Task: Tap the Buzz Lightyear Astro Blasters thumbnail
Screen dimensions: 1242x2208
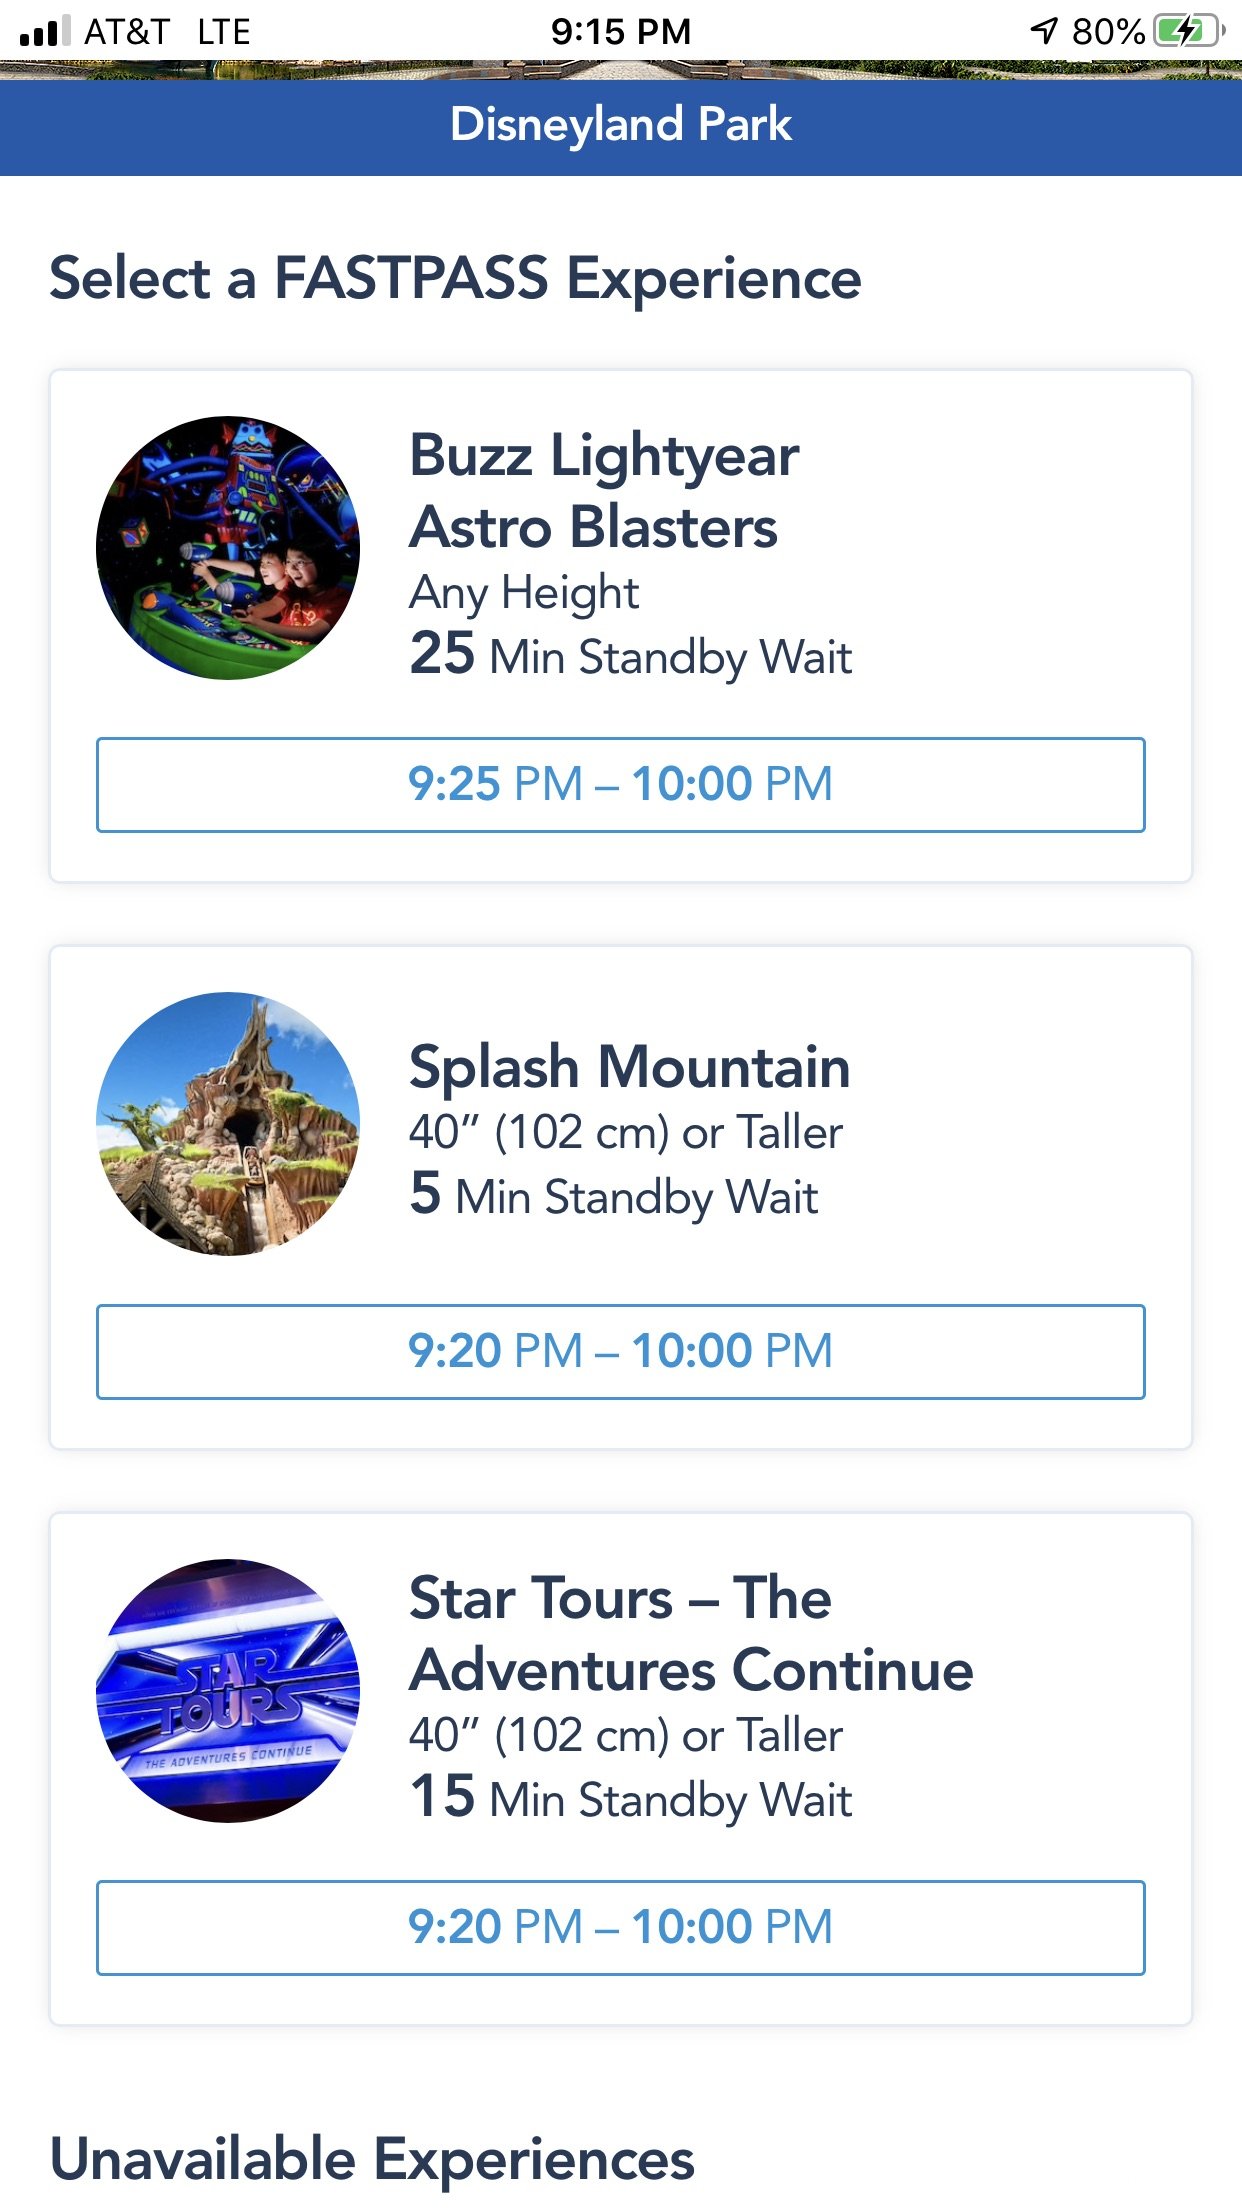Action: pos(228,548)
